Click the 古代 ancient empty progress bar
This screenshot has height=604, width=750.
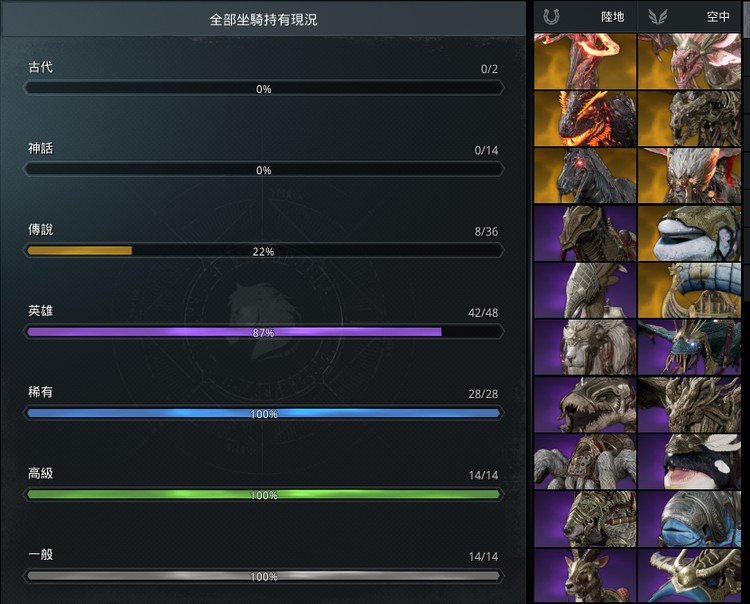(x=264, y=88)
